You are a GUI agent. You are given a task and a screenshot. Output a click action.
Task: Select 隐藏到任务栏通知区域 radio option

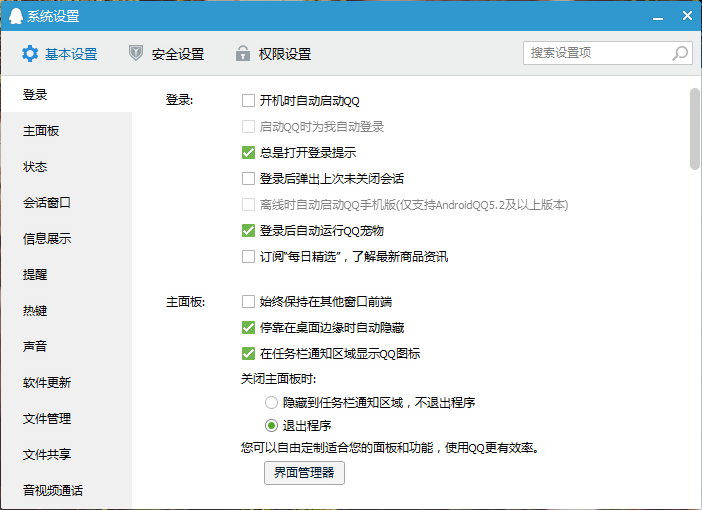pyautogui.click(x=271, y=403)
